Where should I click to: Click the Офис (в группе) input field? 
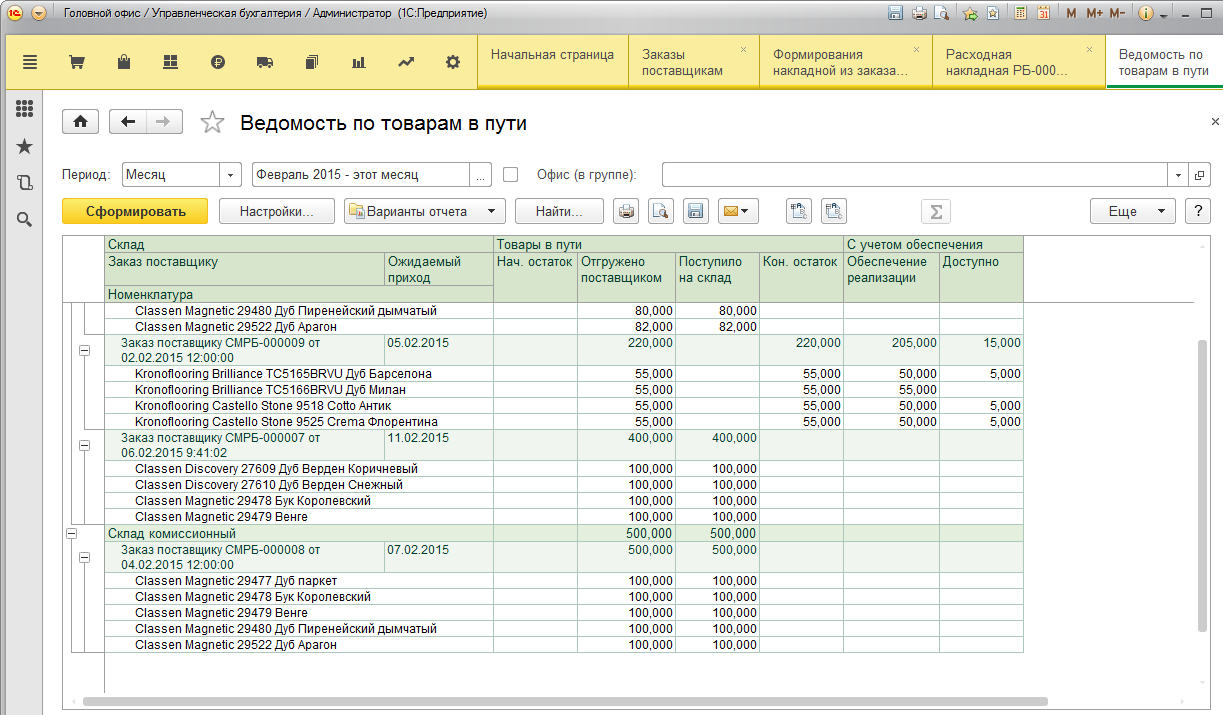(915, 174)
